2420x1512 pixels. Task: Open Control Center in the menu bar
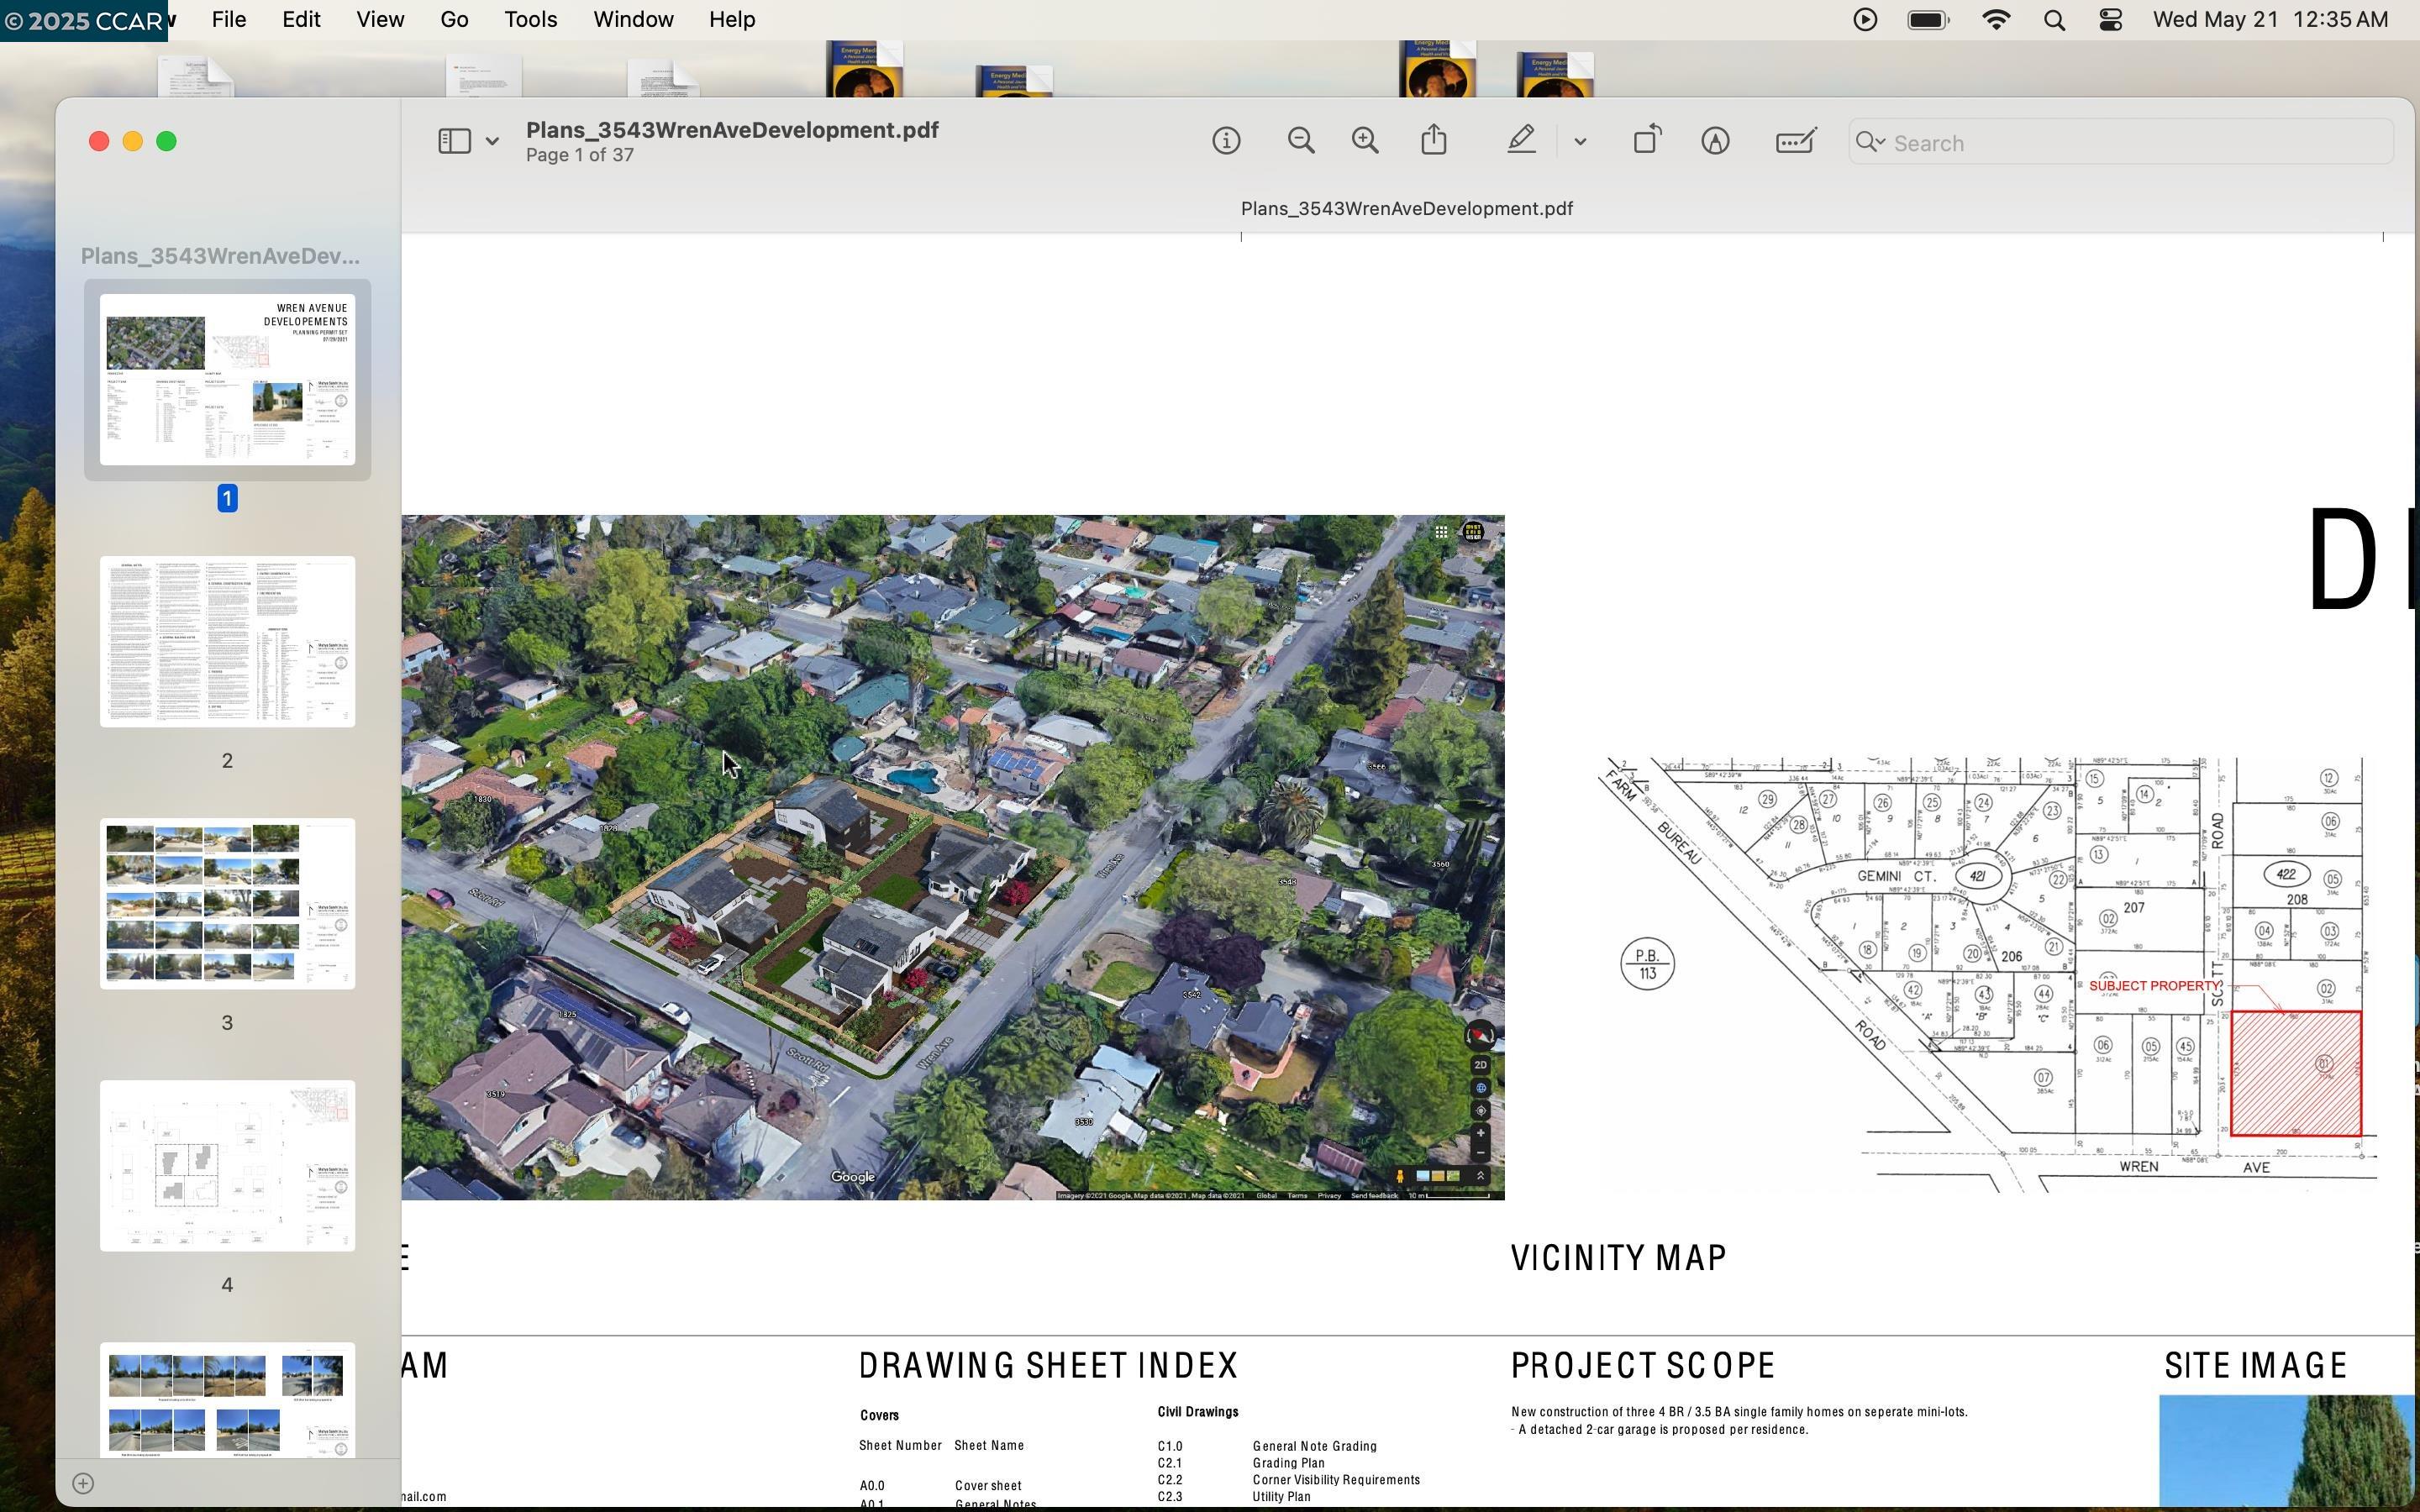2110,20
